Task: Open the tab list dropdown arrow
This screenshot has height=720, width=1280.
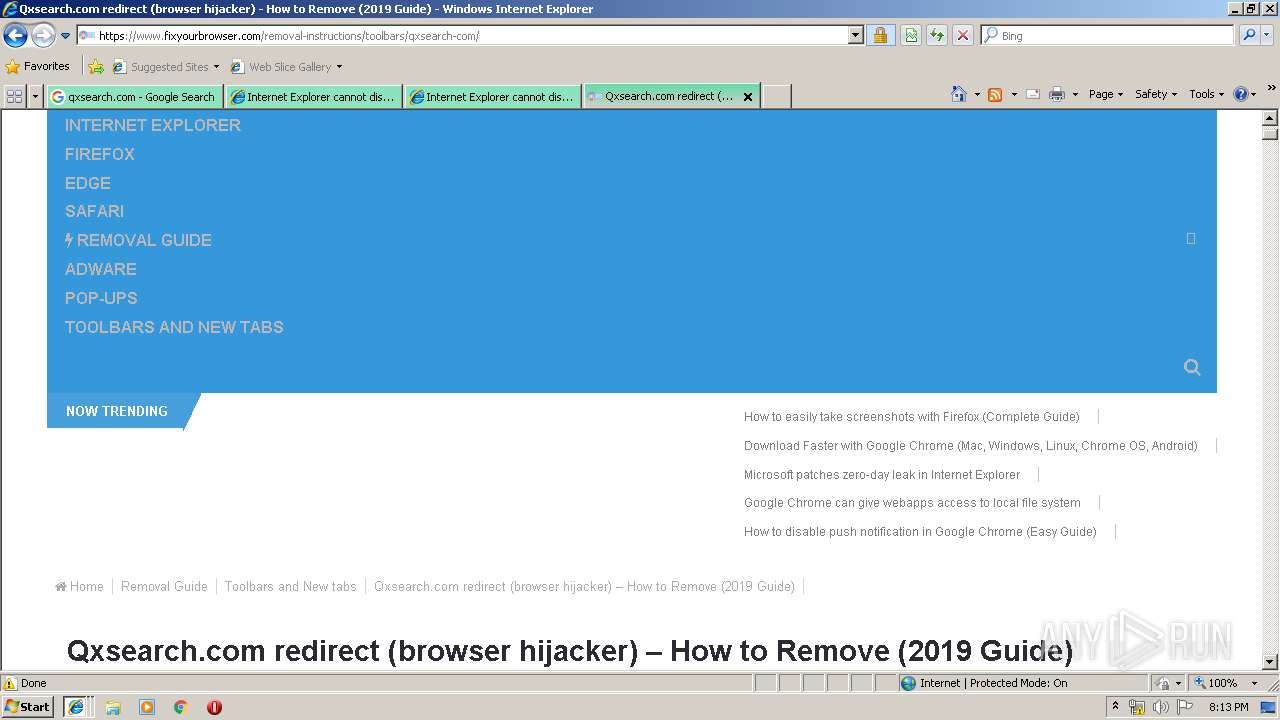Action: [36, 96]
